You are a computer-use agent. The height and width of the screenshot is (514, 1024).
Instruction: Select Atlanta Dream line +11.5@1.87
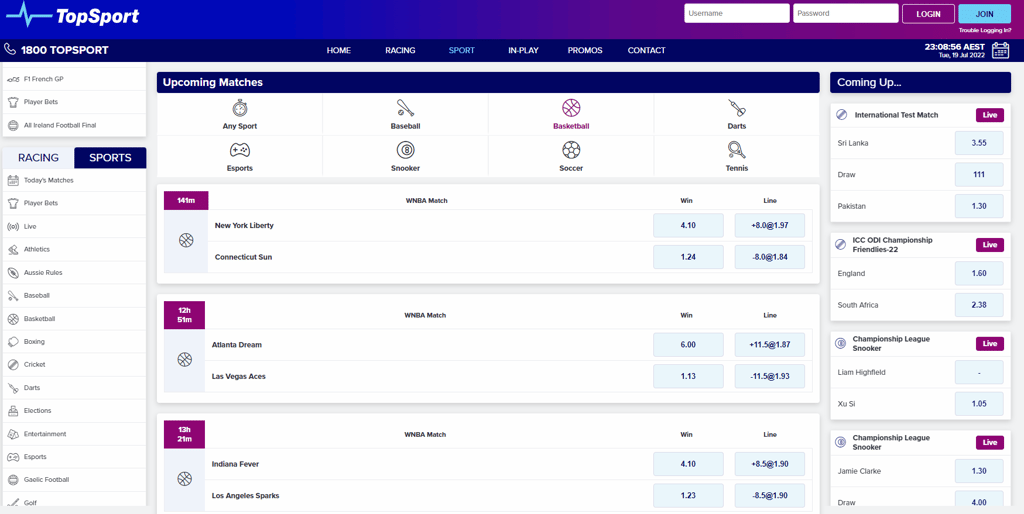(770, 345)
